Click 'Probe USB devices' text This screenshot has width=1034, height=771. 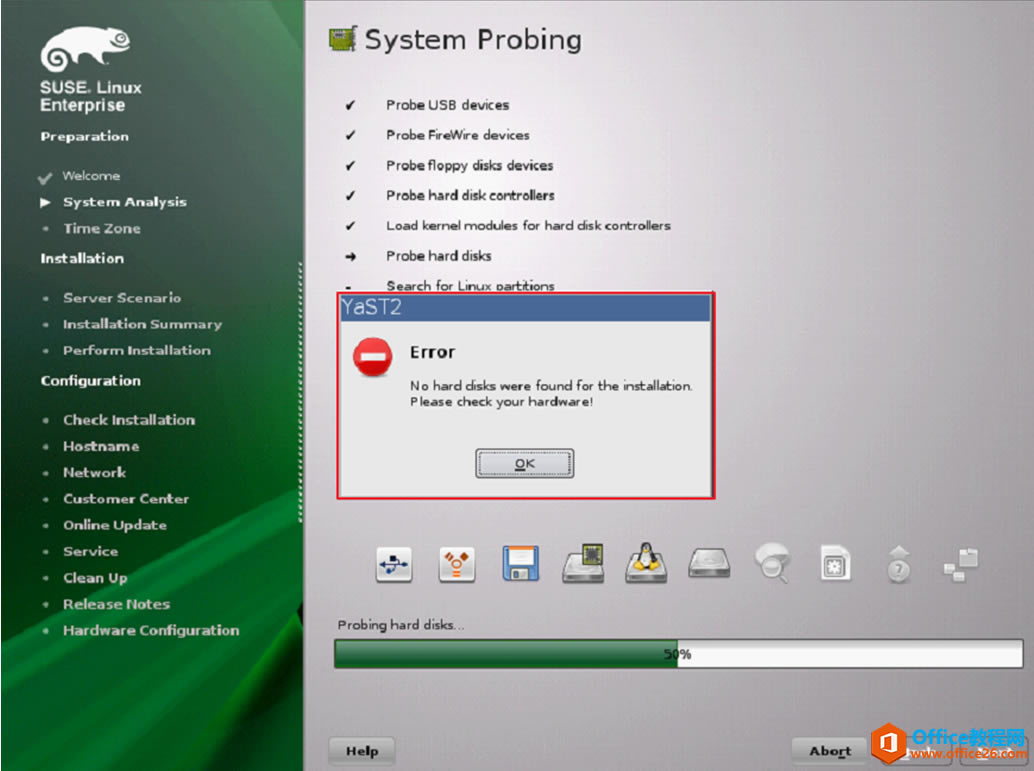pyautogui.click(x=448, y=105)
